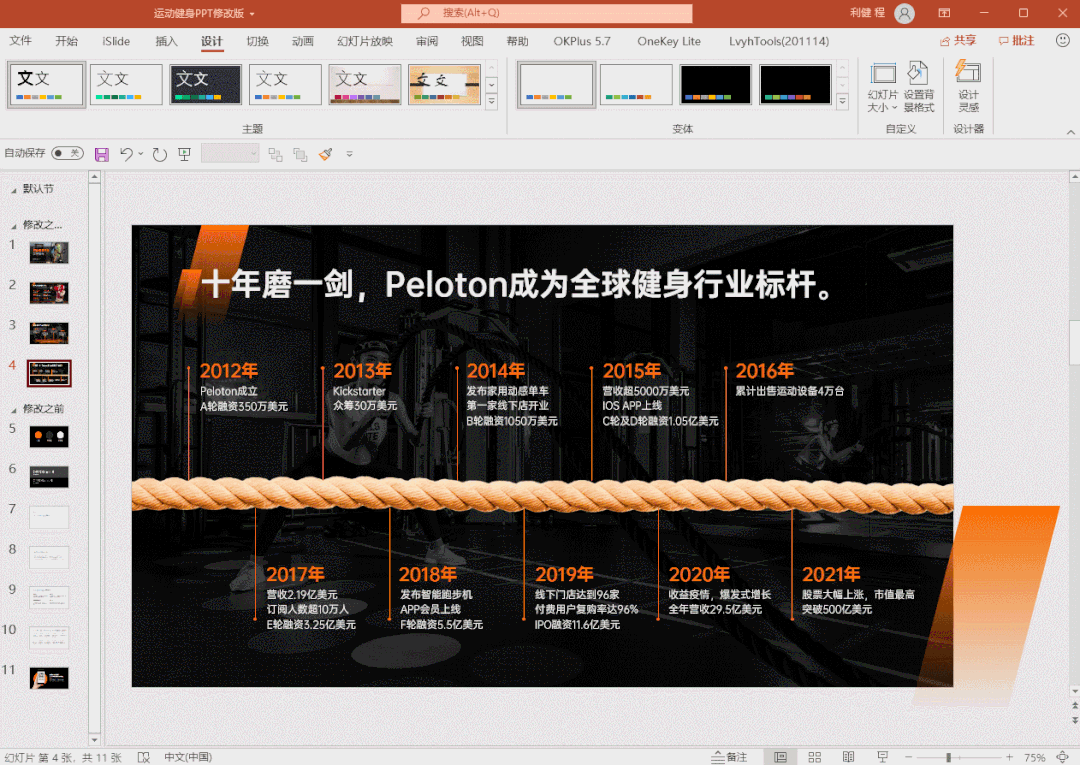Click fit slide to window icon
Screen dimensions: 1080x765
tap(1063, 757)
